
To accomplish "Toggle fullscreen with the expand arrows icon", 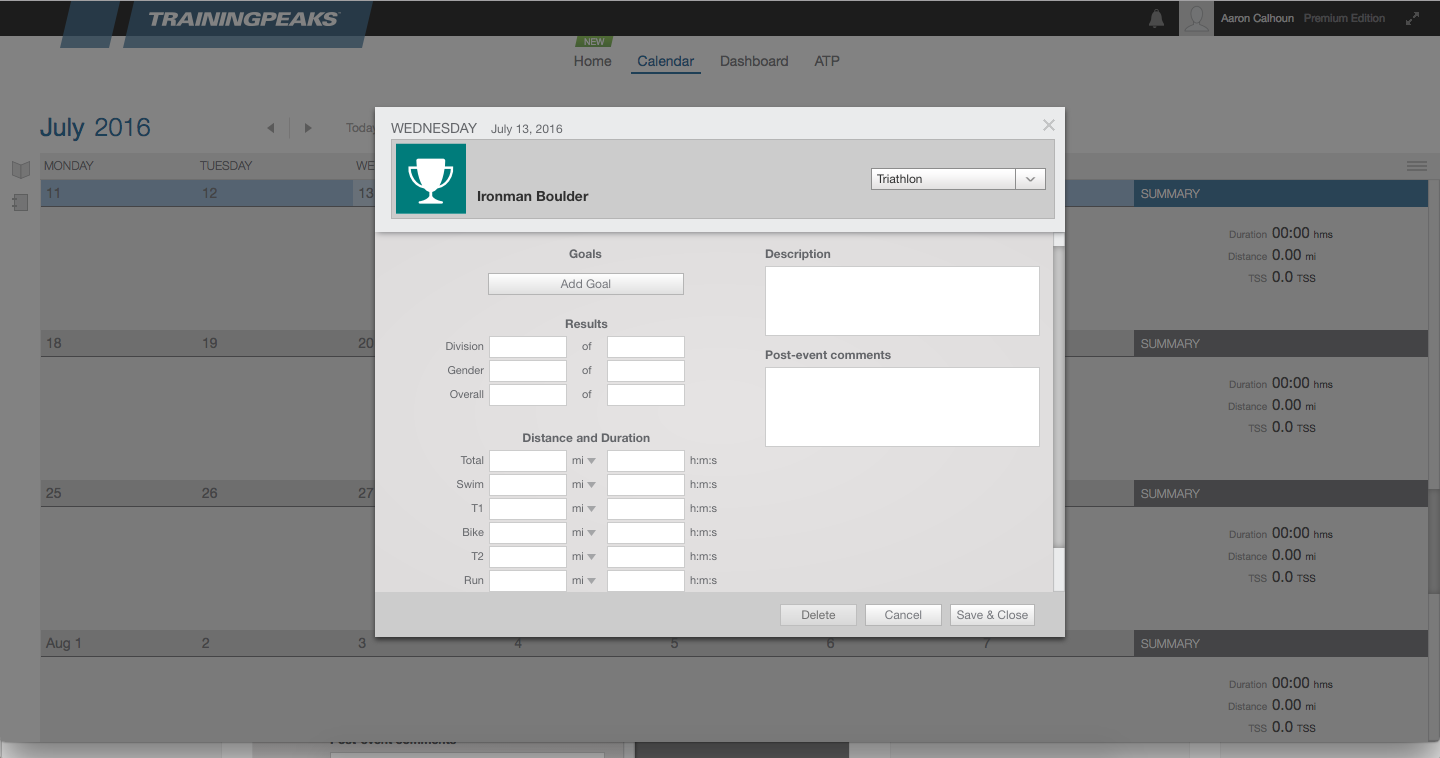I will tap(1412, 18).
